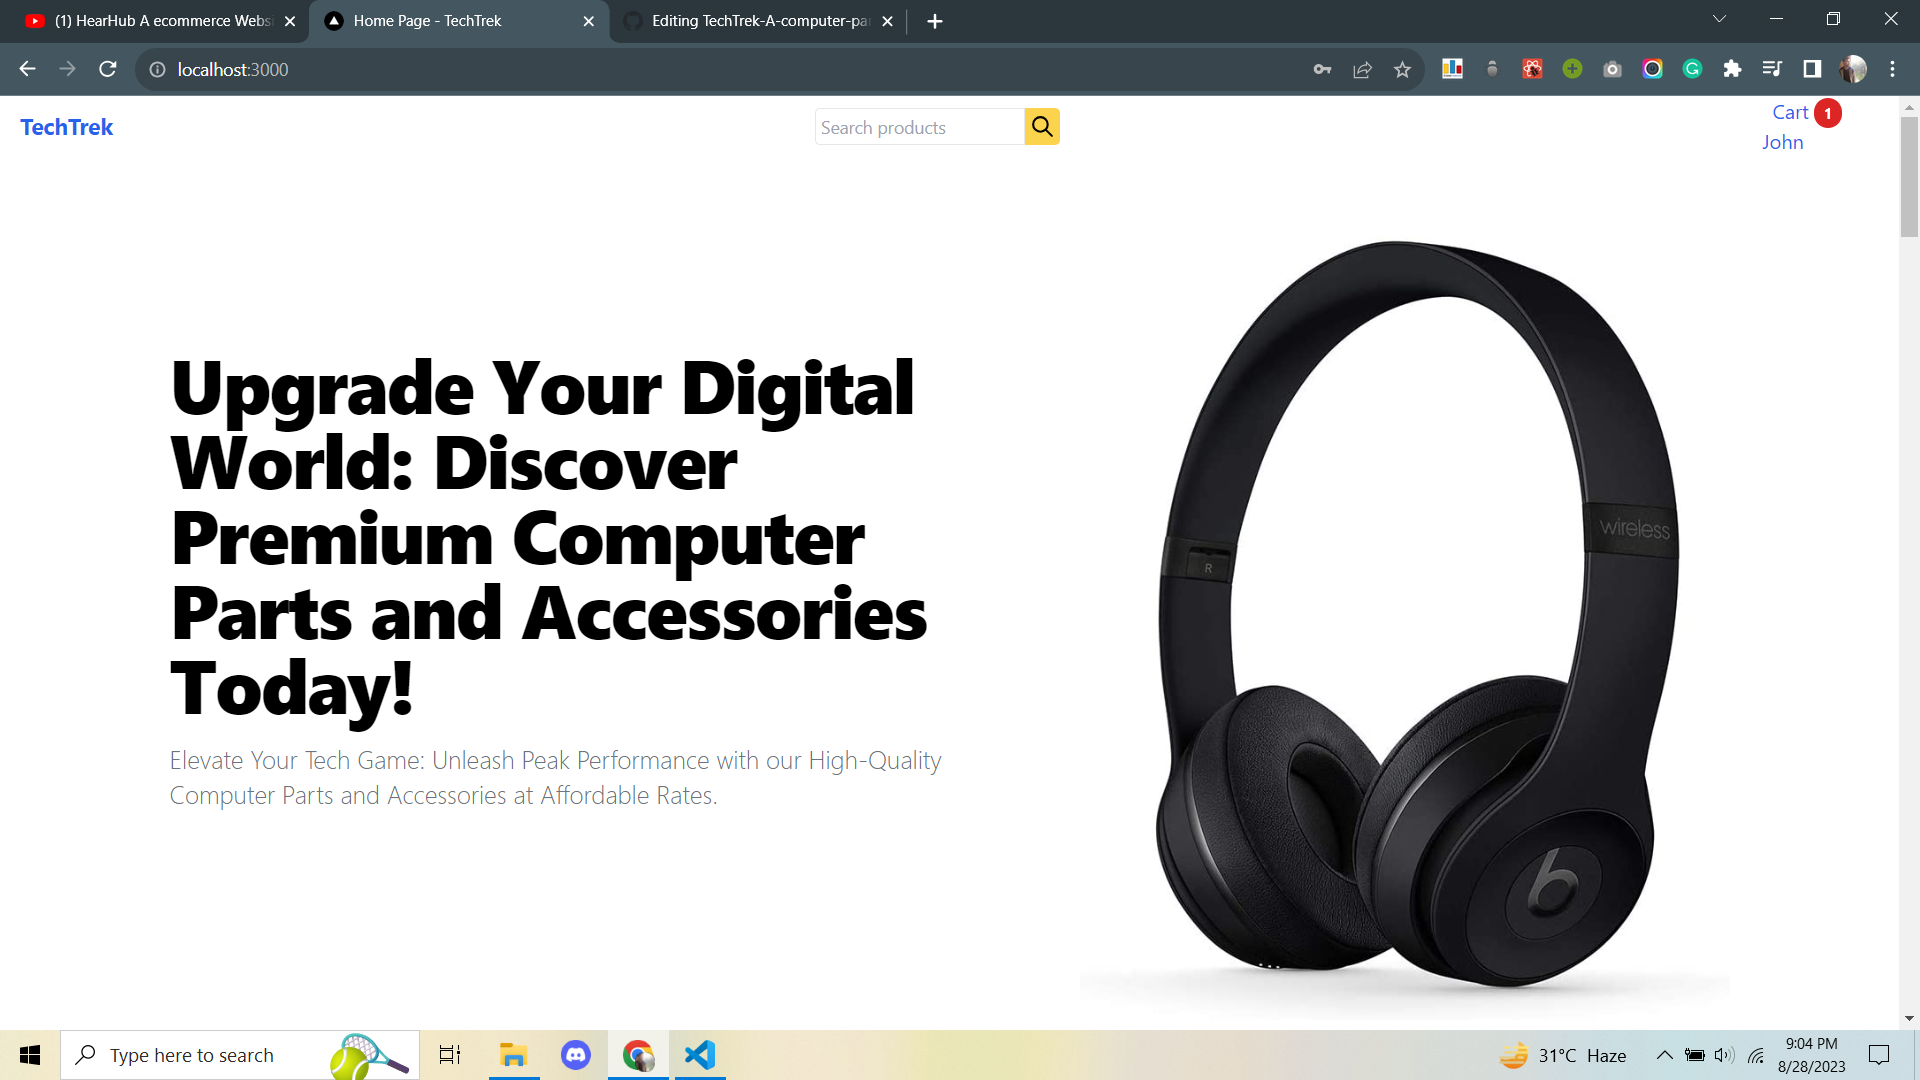Click the Search products input field
This screenshot has height=1080, width=1920.
click(x=919, y=126)
